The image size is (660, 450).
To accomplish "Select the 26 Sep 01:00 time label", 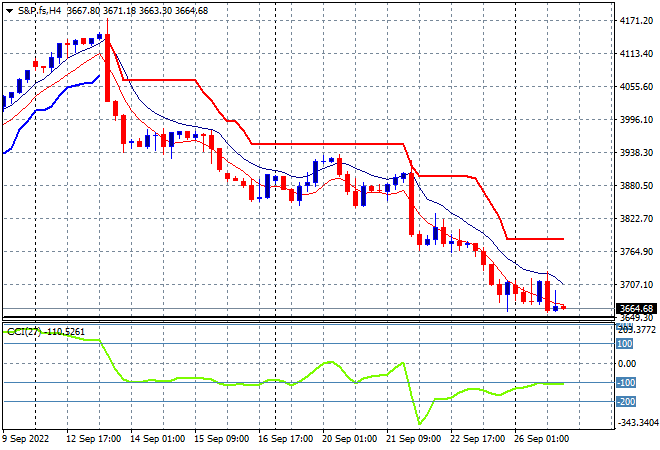I will 541,440.
